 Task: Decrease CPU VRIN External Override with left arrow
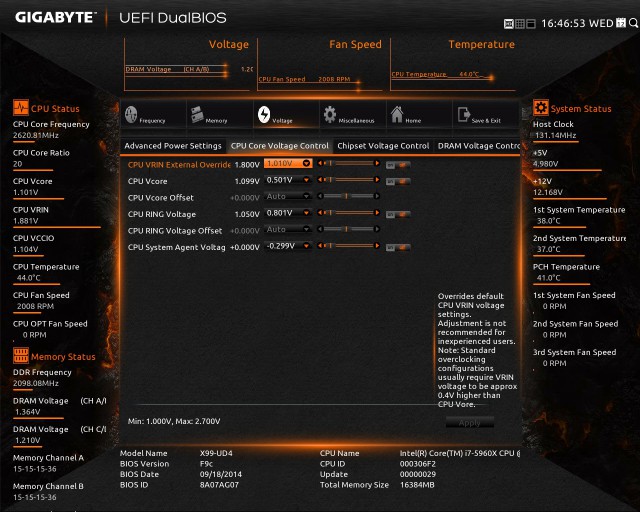click(x=320, y=163)
